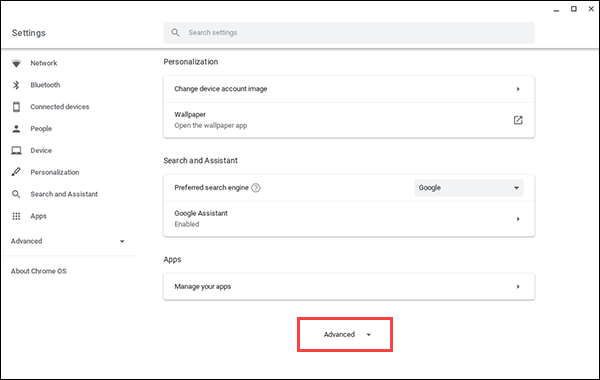Click the People person icon
The image size is (600, 380).
pyautogui.click(x=16, y=129)
